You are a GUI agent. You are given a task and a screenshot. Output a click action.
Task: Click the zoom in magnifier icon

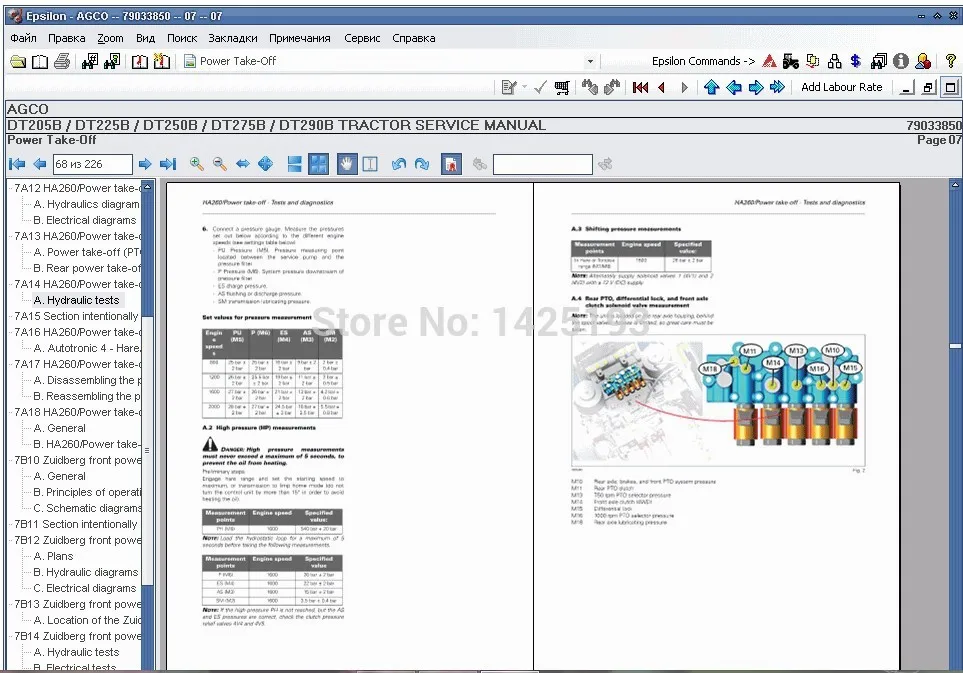pyautogui.click(x=197, y=164)
